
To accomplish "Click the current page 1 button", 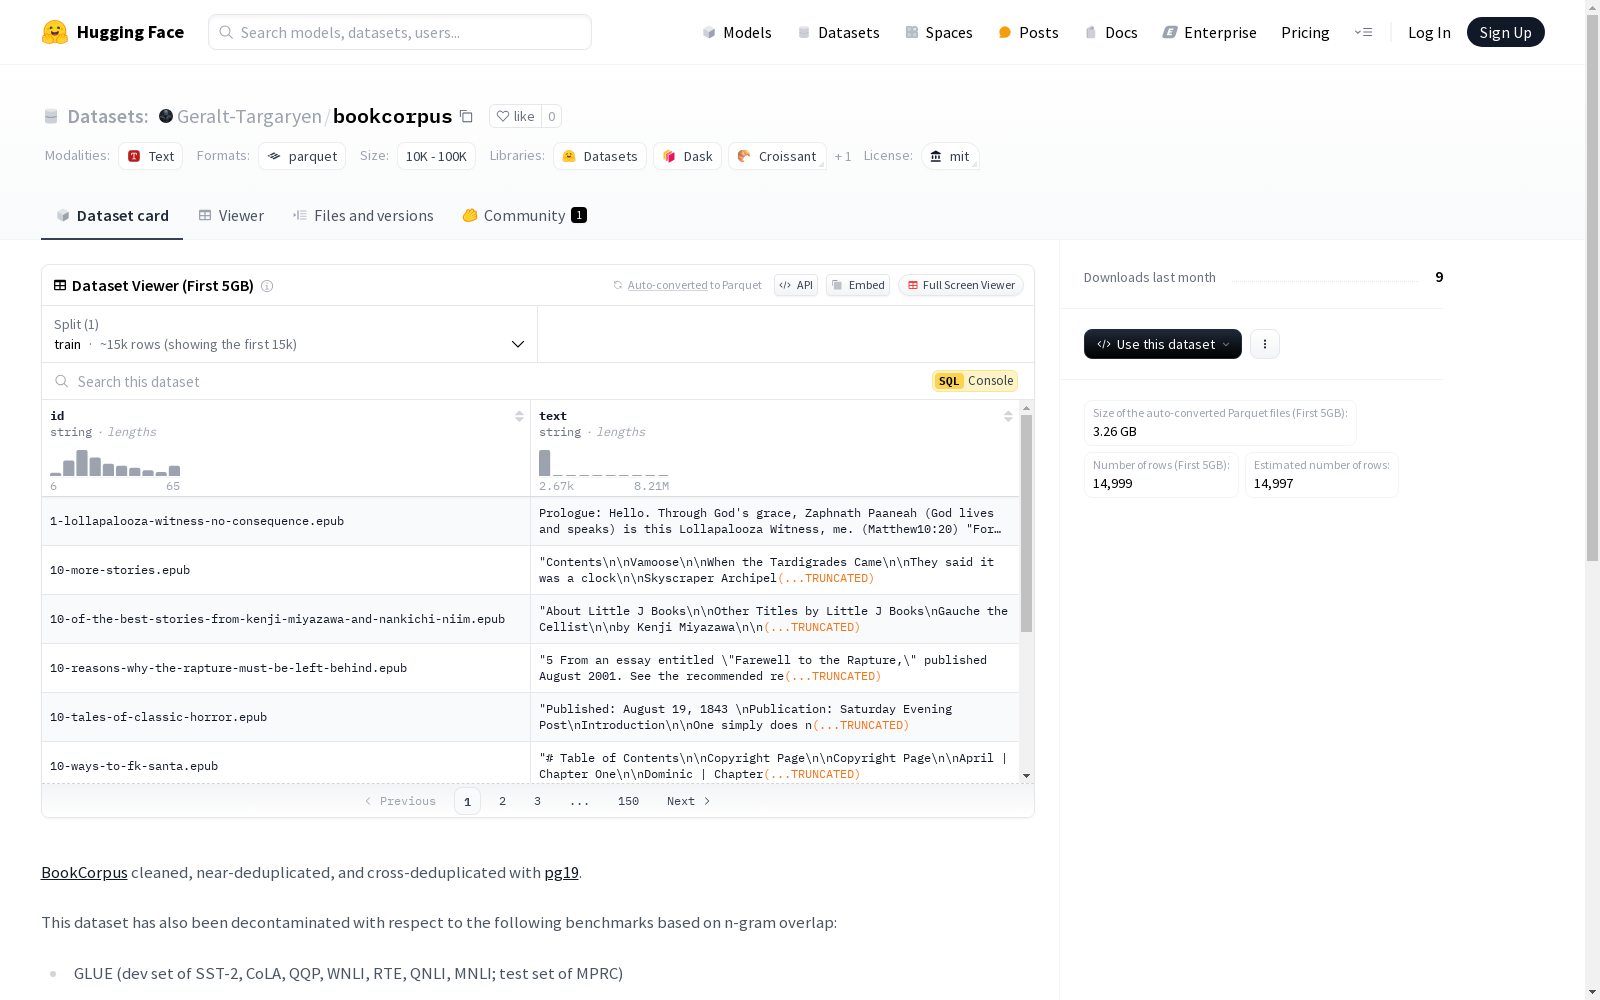I will pos(467,801).
